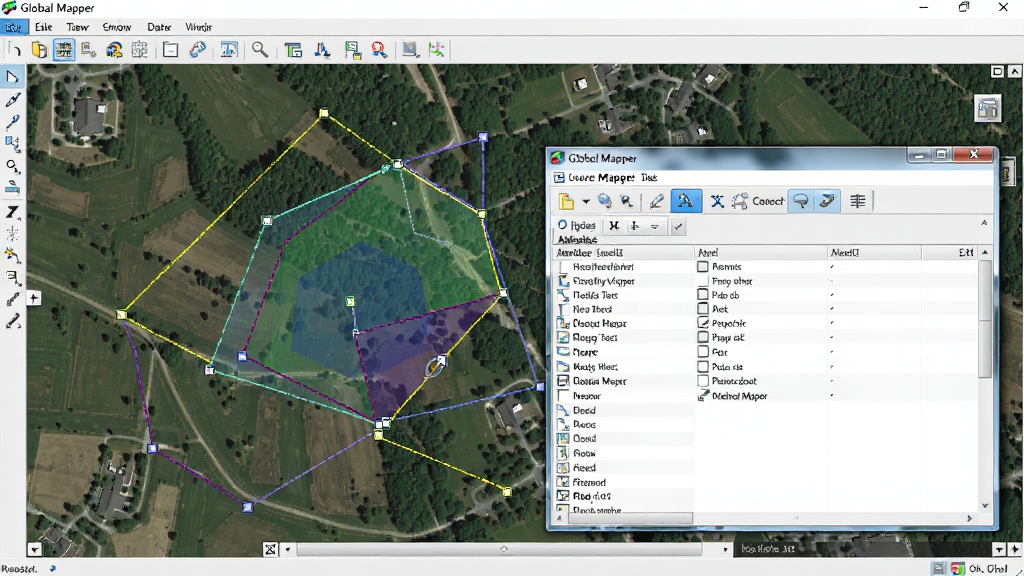Choose the magnifier zoom tool in left toolbar

tap(12, 166)
